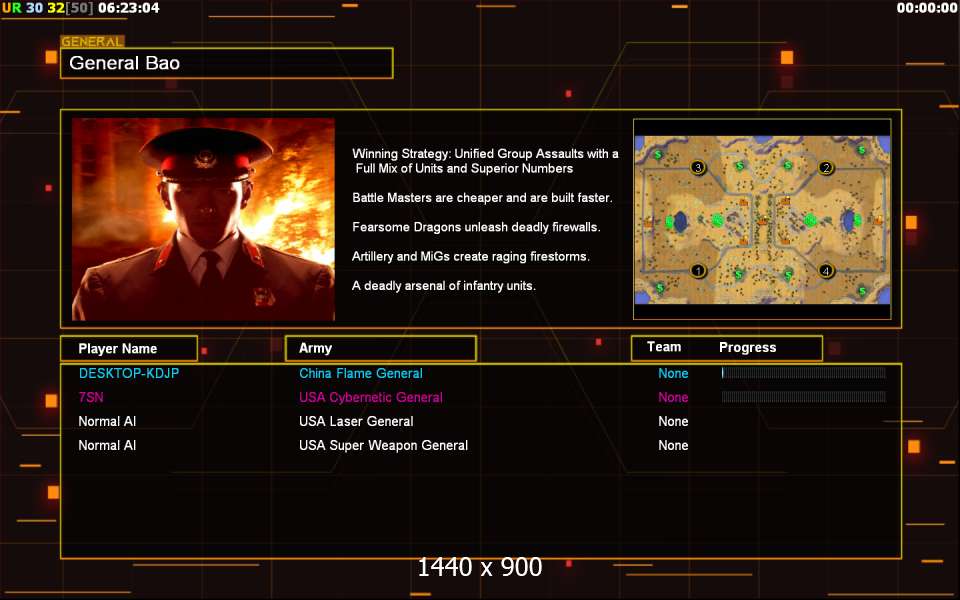This screenshot has width=960, height=600.
Task: Click the Artillery and MiGs firestorms line
Action: [x=471, y=257]
